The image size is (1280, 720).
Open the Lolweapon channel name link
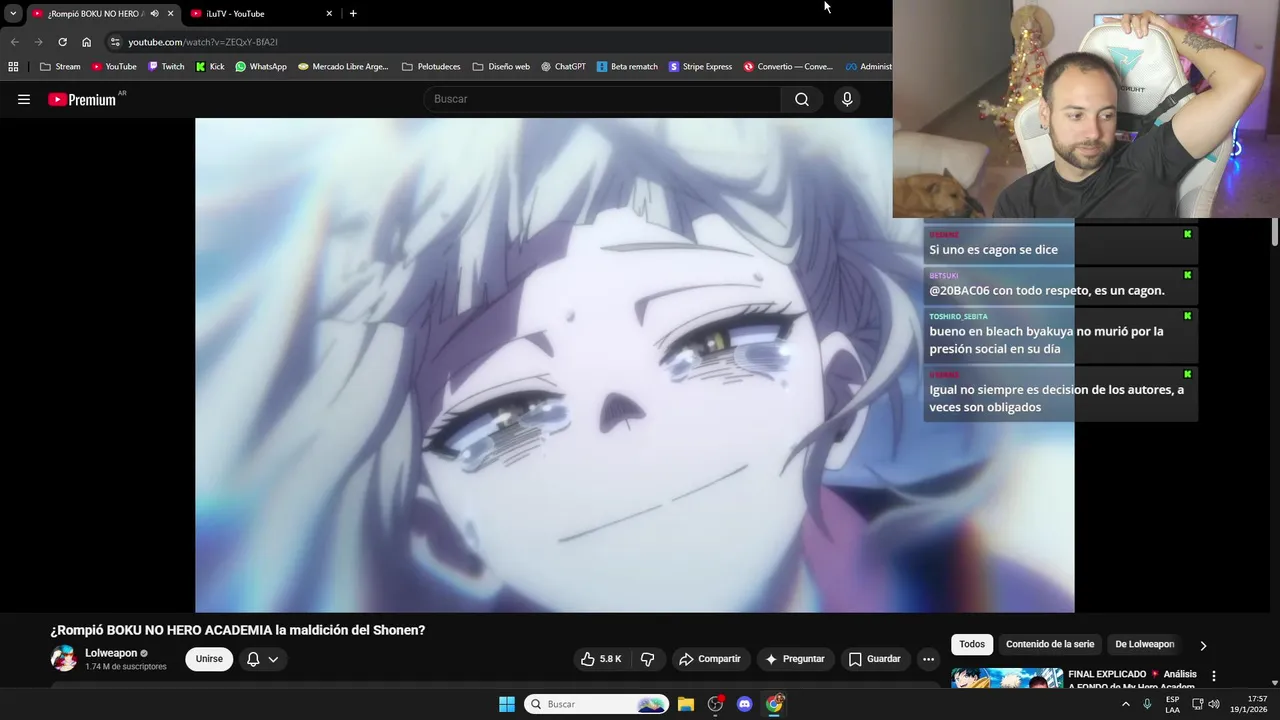[x=111, y=653]
